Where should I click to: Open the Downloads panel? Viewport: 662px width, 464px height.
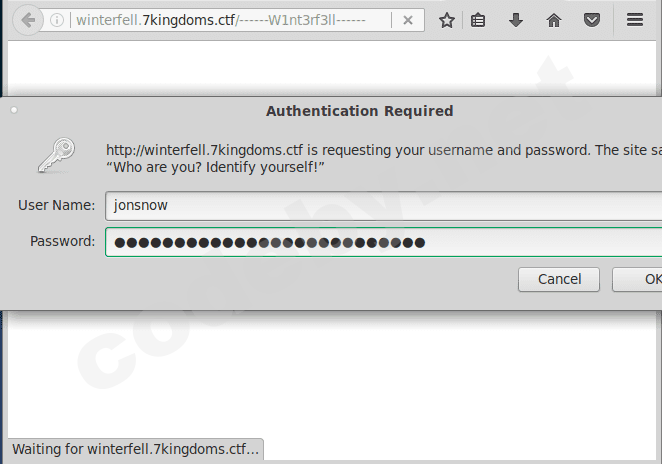click(516, 20)
